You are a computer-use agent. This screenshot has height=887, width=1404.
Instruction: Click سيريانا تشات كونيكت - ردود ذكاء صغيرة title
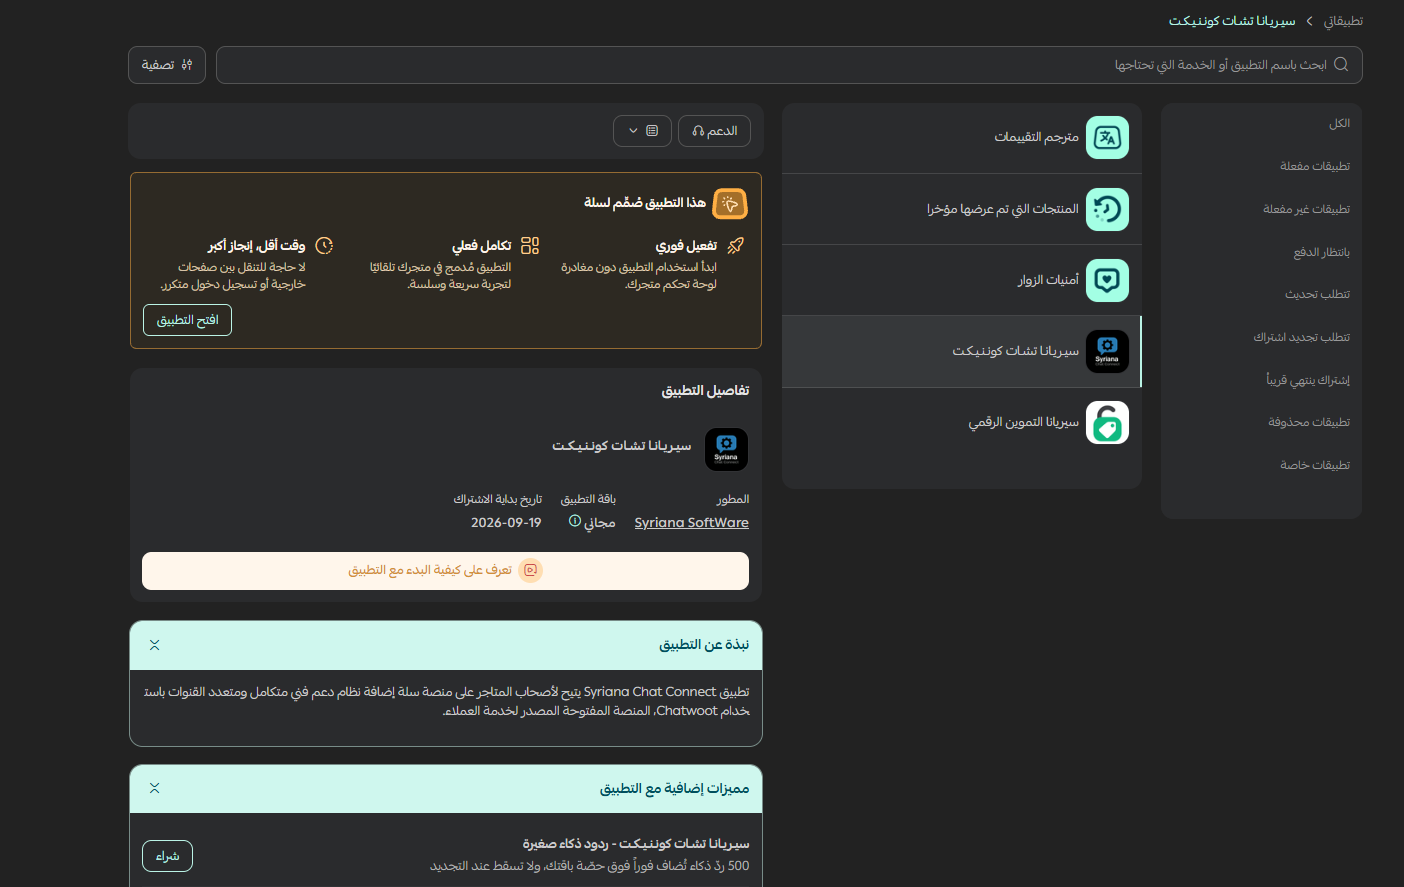(635, 844)
